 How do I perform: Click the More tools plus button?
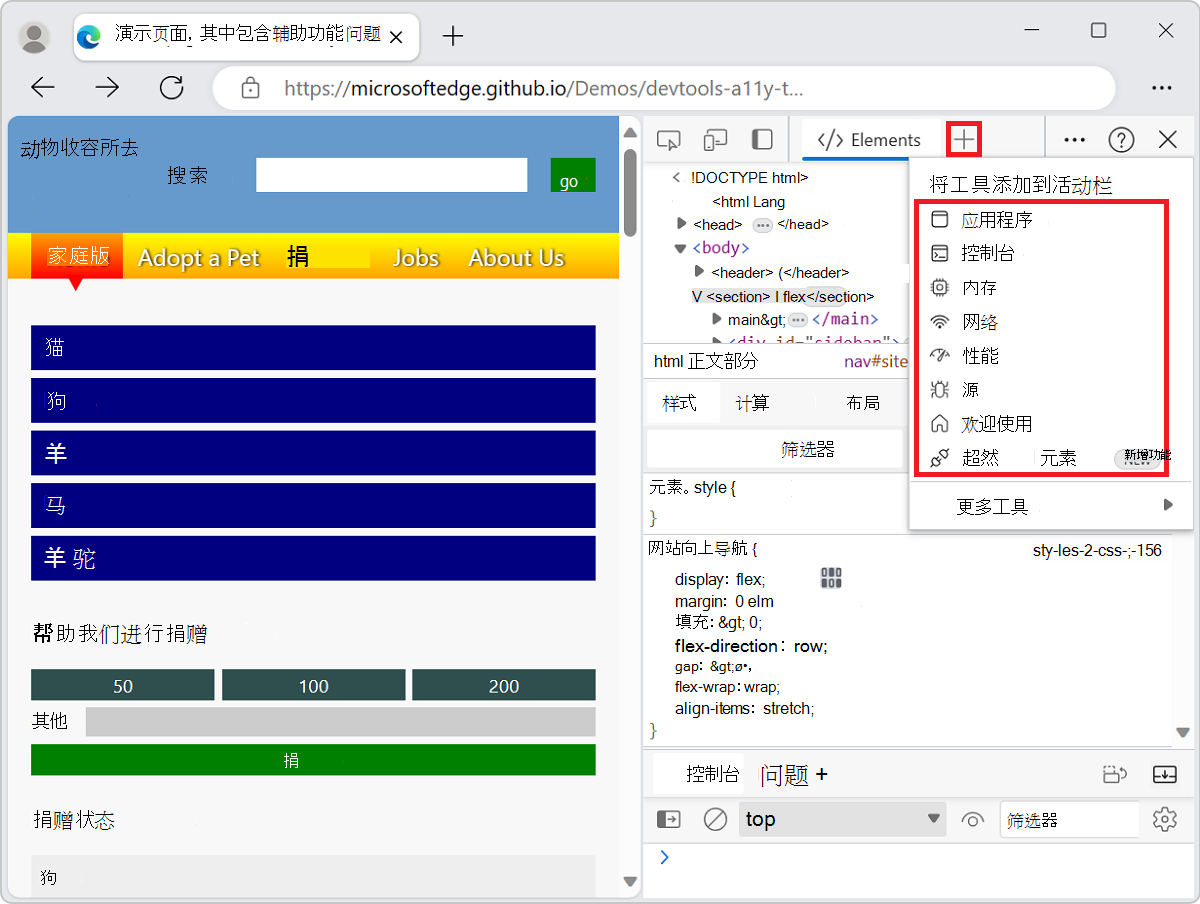964,140
